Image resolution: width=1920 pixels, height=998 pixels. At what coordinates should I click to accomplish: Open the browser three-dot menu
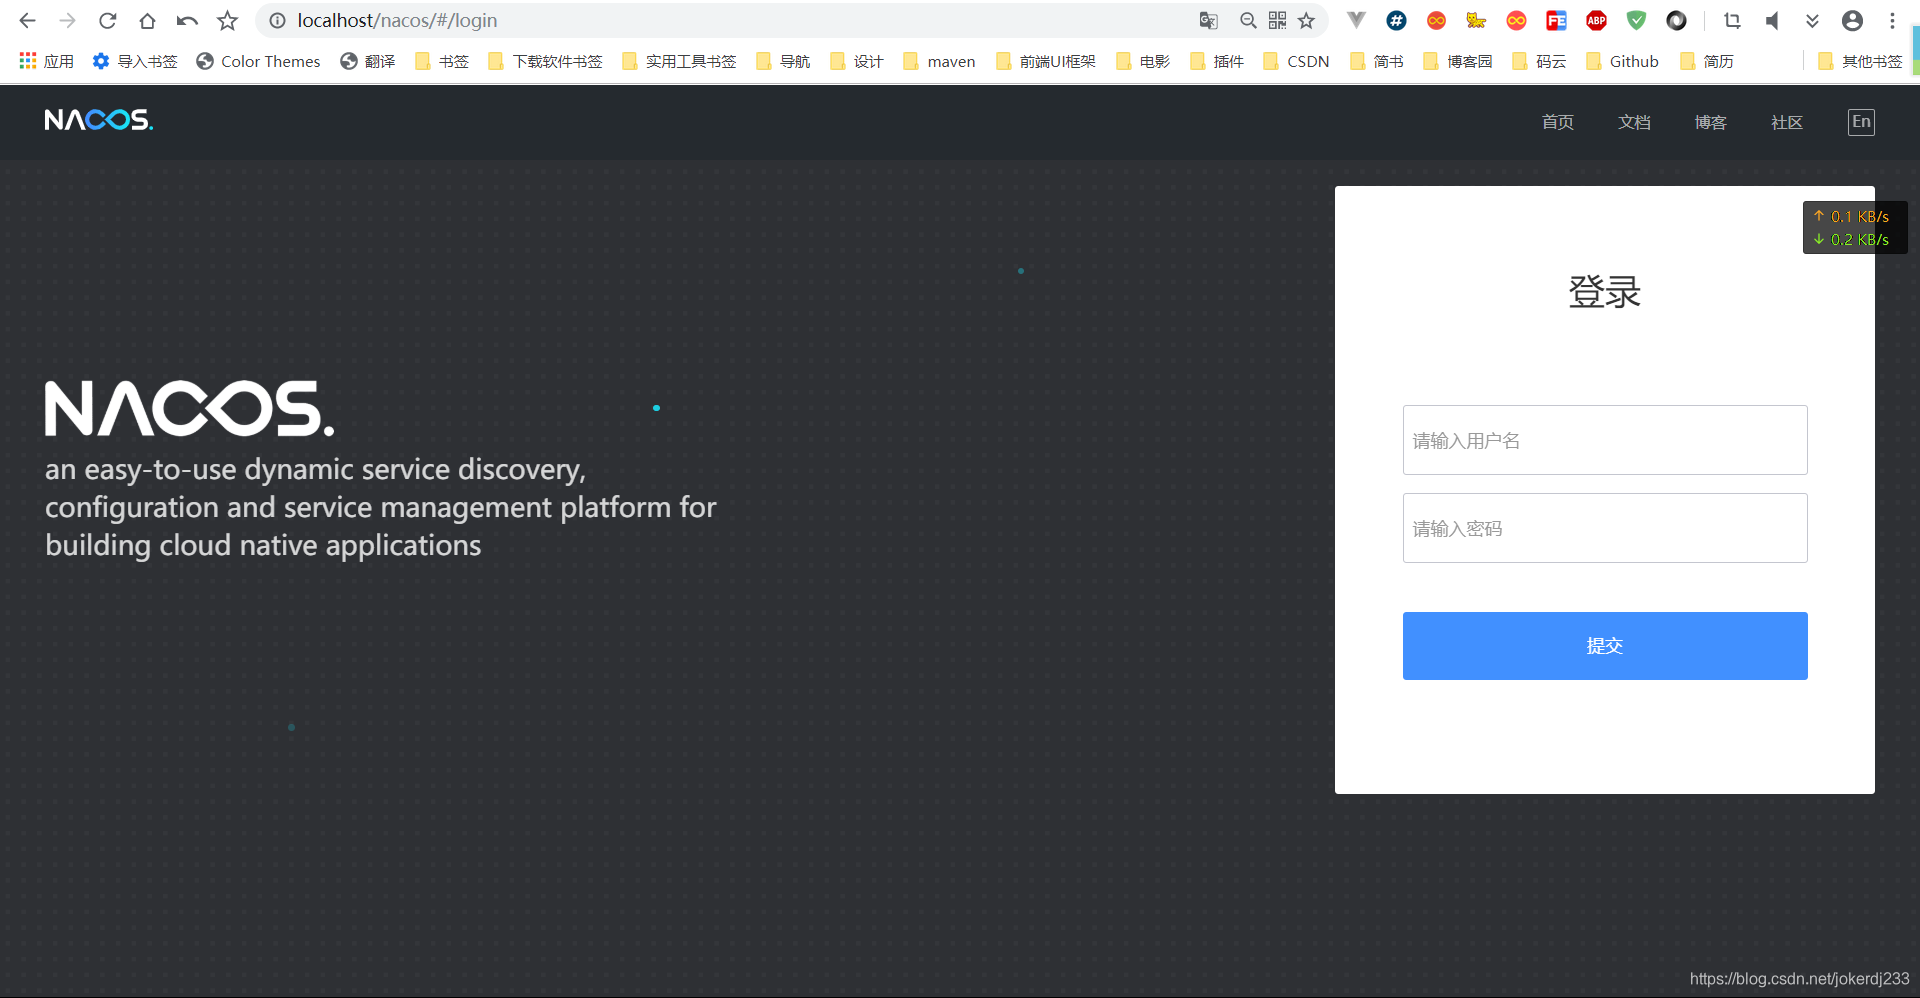click(x=1892, y=20)
